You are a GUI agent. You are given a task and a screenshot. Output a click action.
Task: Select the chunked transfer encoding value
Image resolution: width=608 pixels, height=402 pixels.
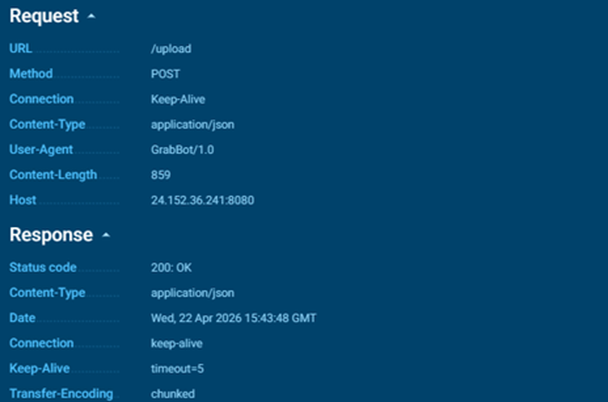(x=173, y=394)
